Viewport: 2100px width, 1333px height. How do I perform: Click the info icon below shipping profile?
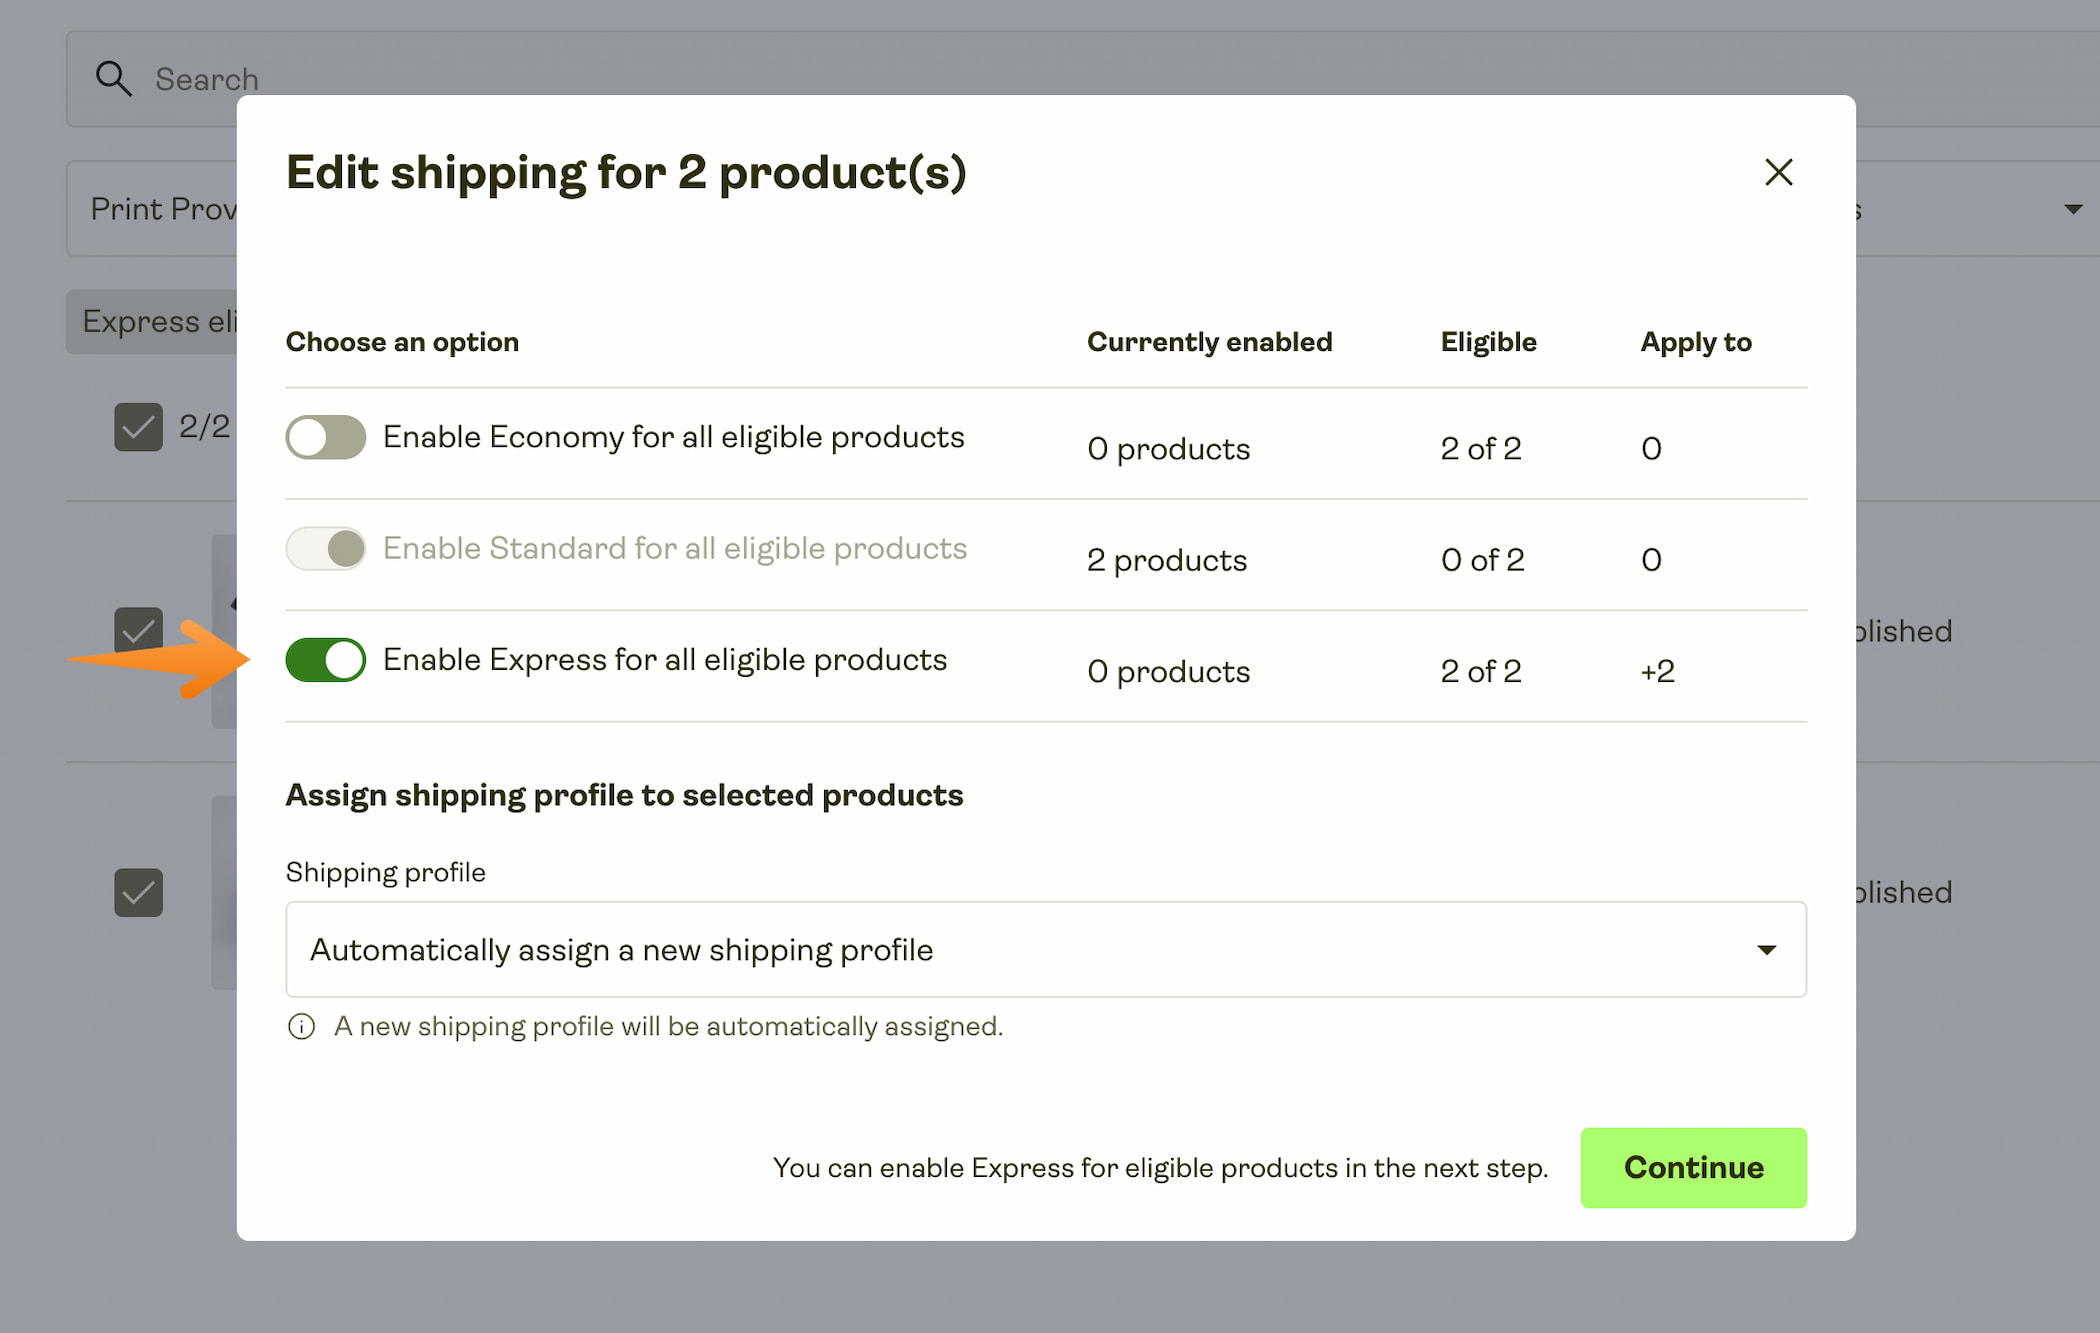(301, 1027)
